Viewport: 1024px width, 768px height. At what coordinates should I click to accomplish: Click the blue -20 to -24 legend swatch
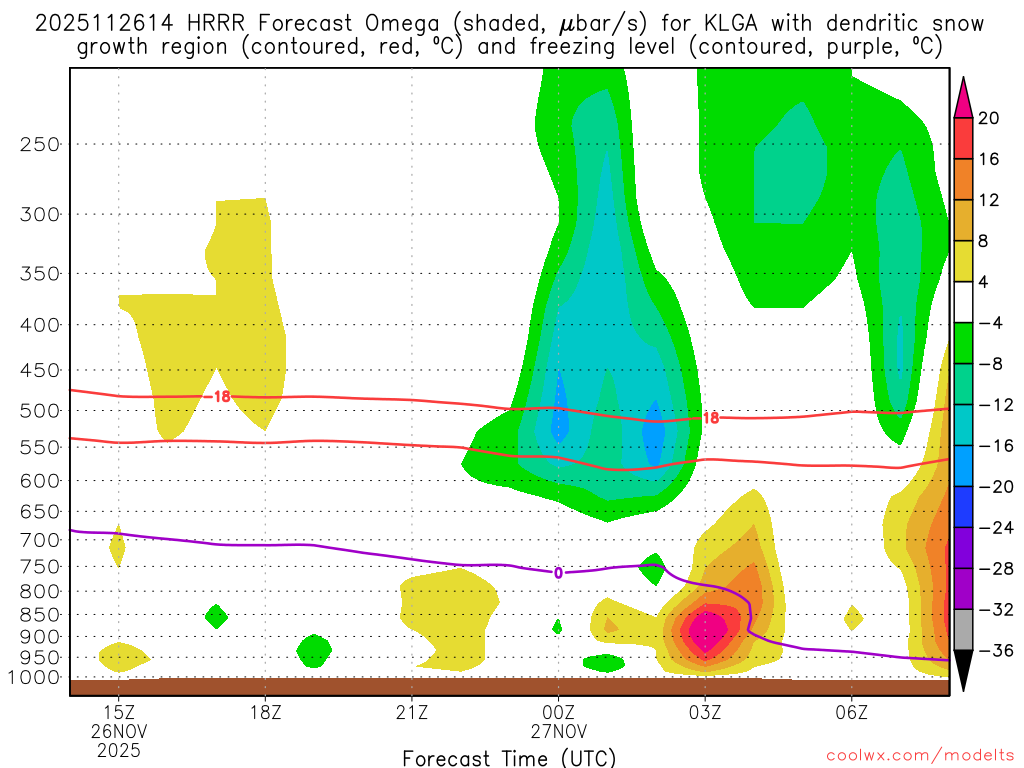pyautogui.click(x=963, y=507)
